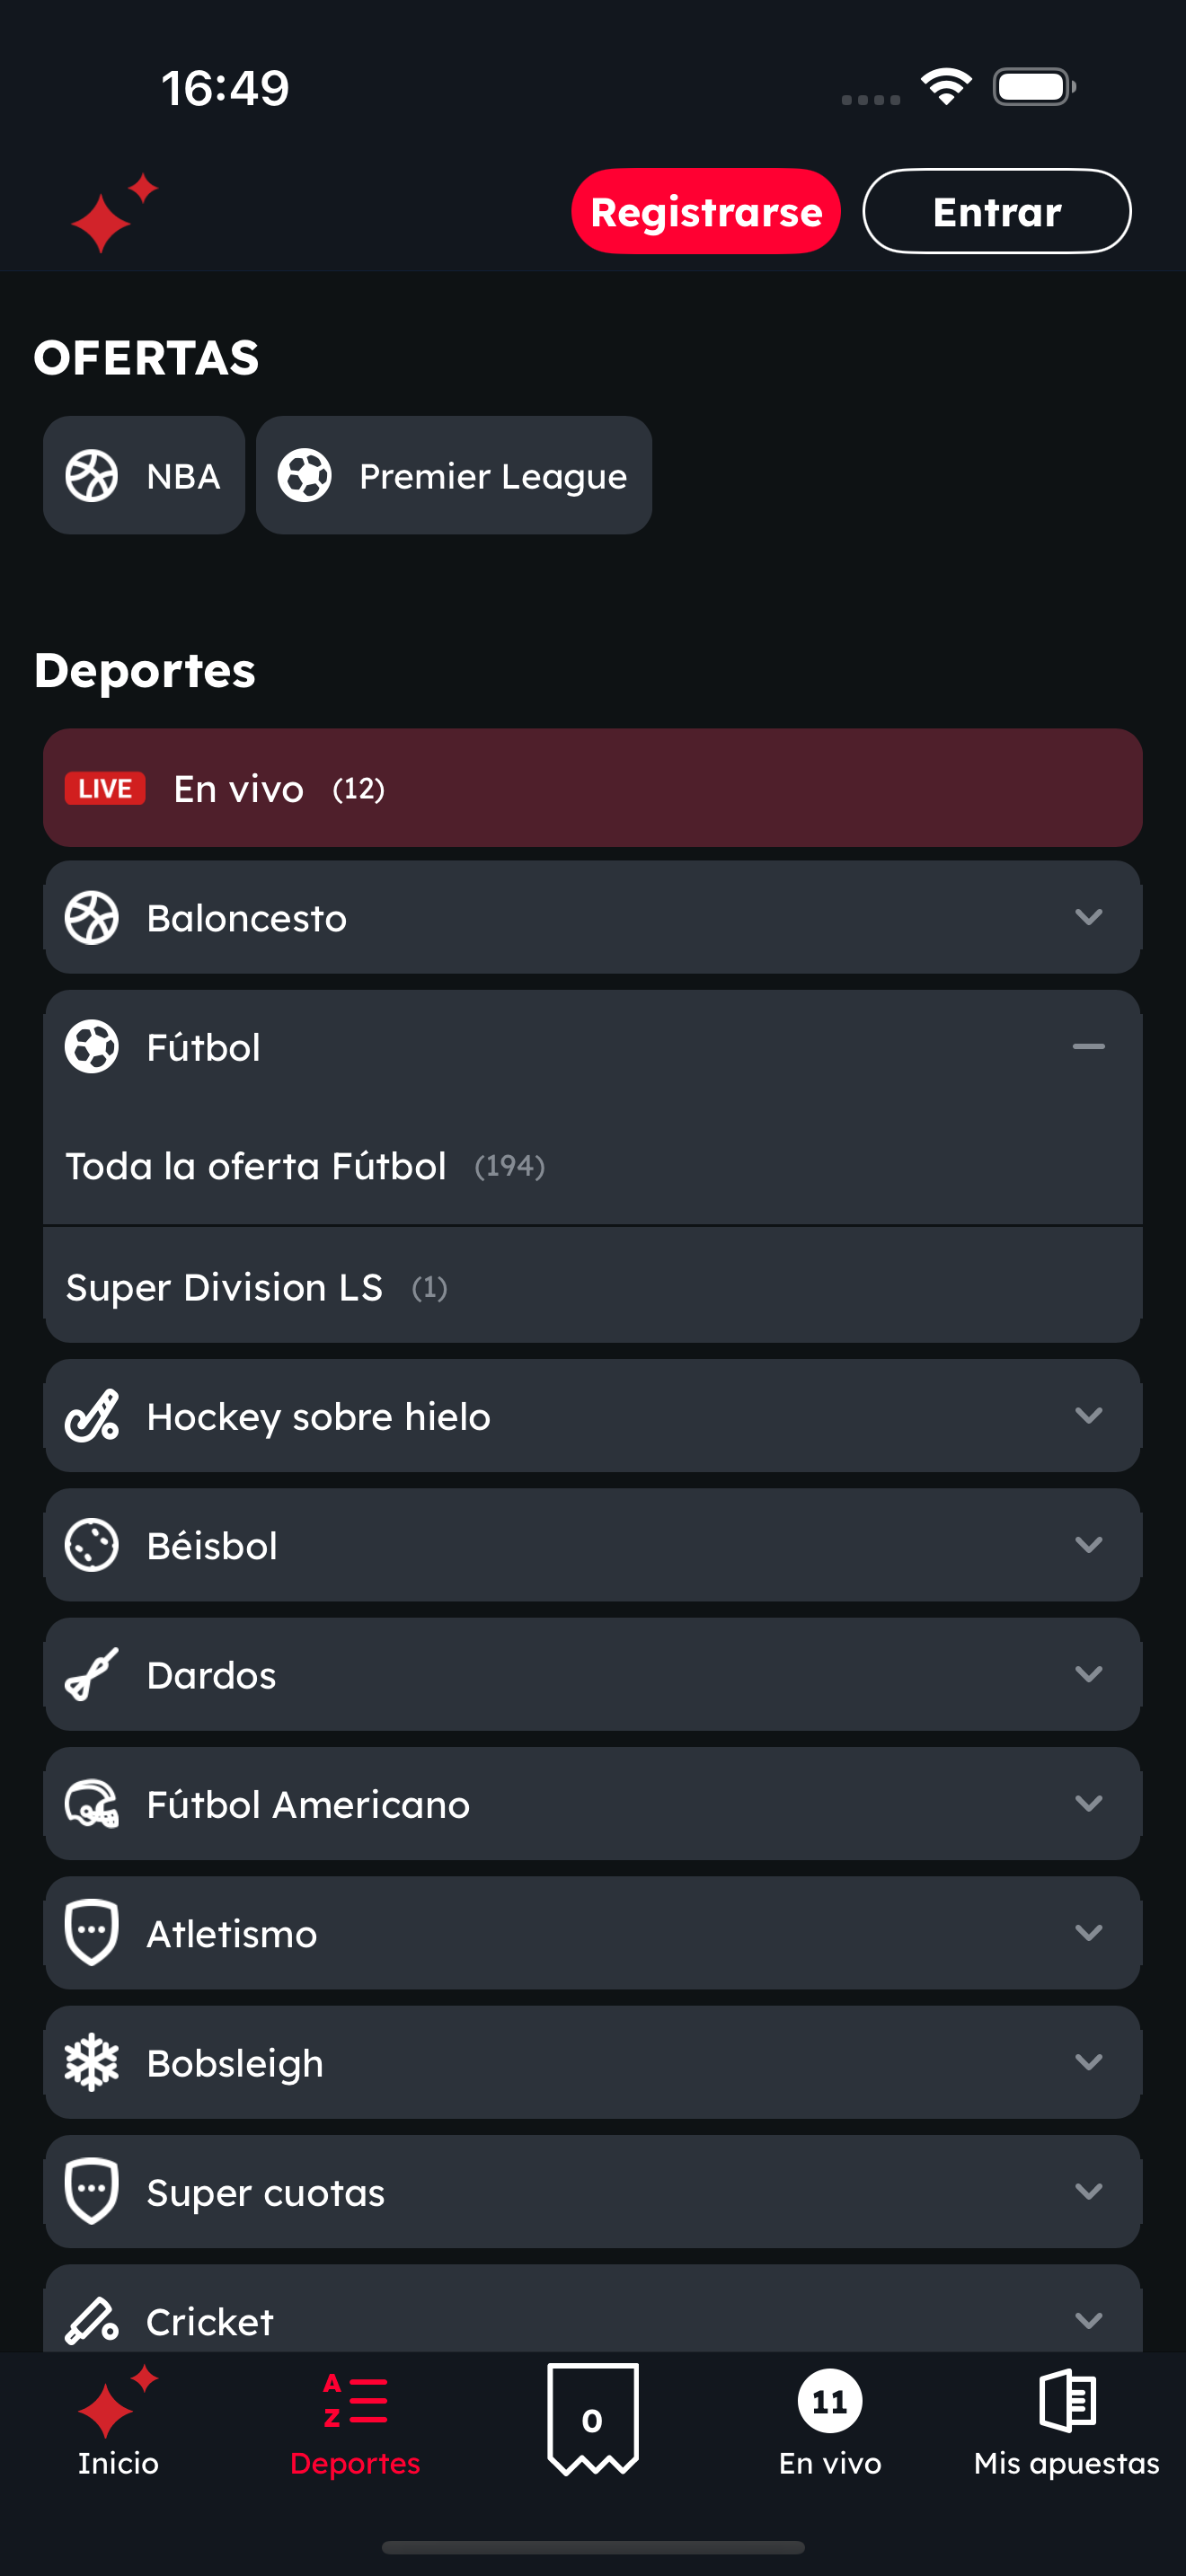Image resolution: width=1186 pixels, height=2576 pixels.
Task: Tap the snowflake icon for Bobsleigh
Action: click(92, 2061)
